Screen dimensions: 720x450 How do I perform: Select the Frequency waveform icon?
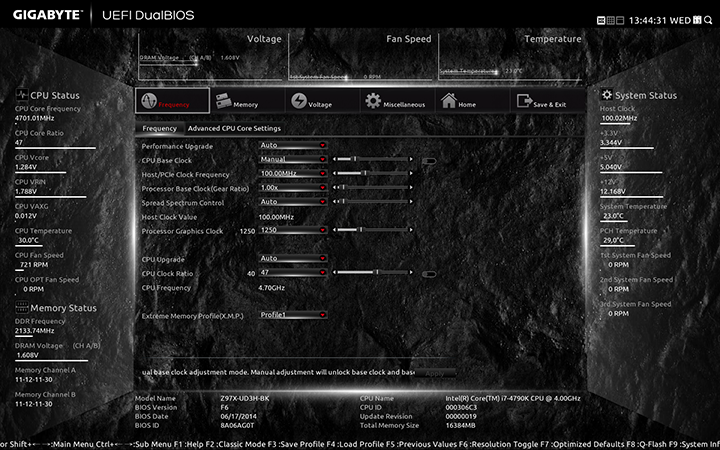172,101
